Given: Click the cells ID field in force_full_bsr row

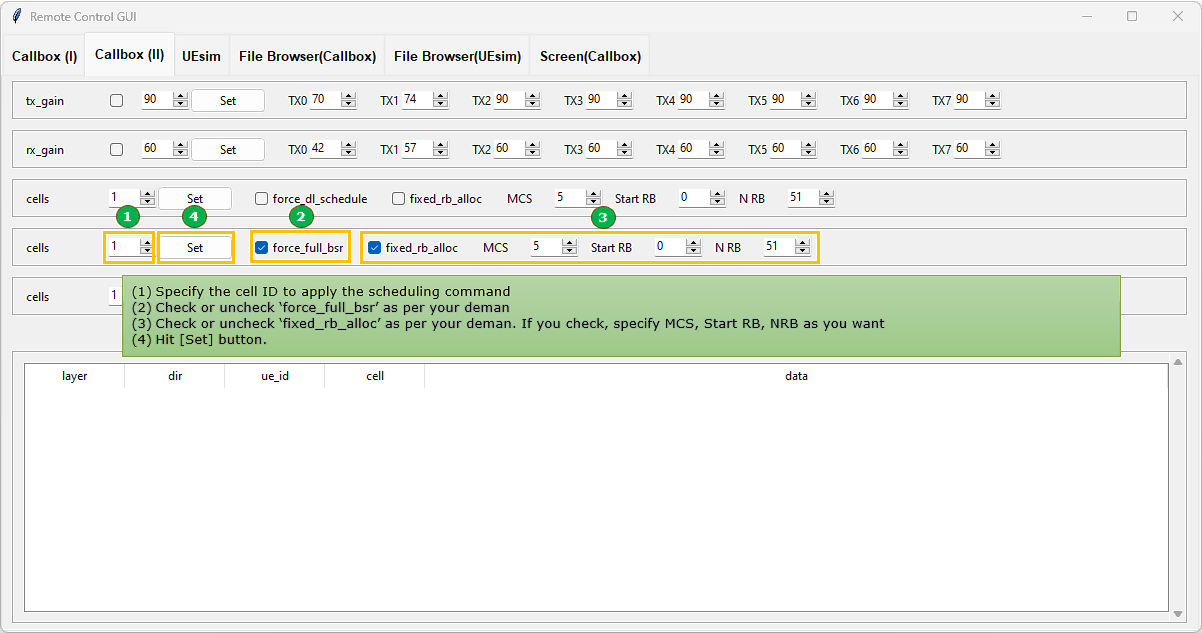Looking at the screenshot, I should [x=124, y=247].
